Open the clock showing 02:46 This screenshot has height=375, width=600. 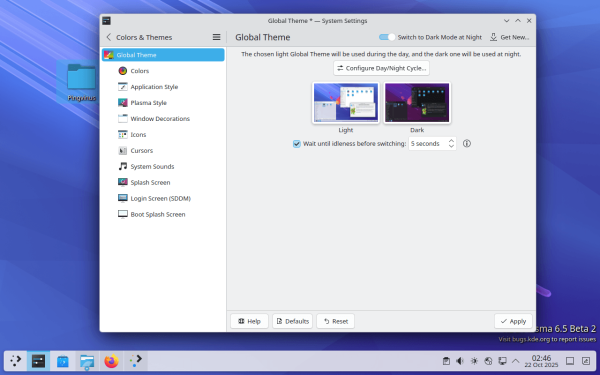click(x=541, y=361)
